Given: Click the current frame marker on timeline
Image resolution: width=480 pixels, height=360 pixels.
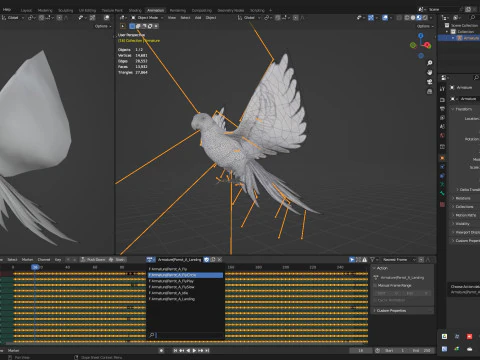Looking at the screenshot, I should point(35,267).
